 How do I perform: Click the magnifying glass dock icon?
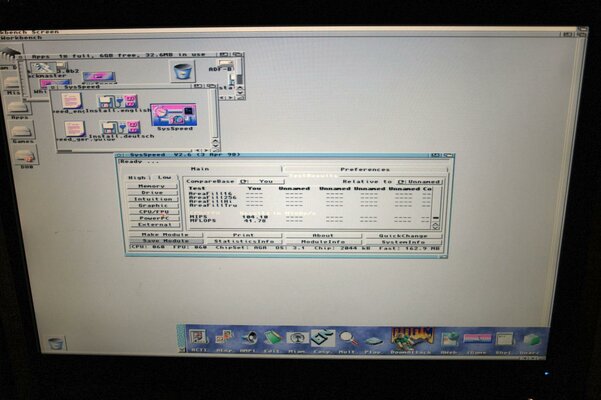coord(347,338)
